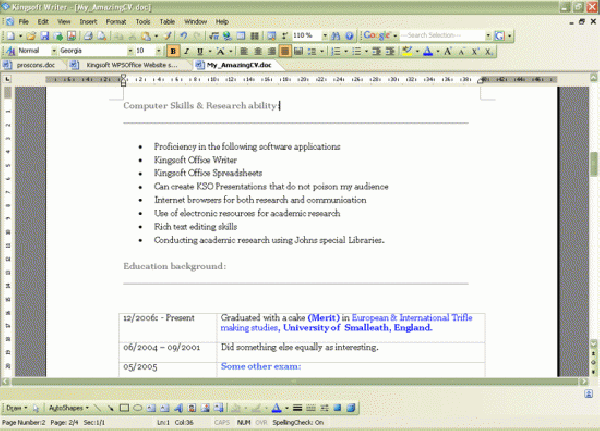Expand the Georgia font dropdown
The height and width of the screenshot is (431, 600).
click(130, 51)
